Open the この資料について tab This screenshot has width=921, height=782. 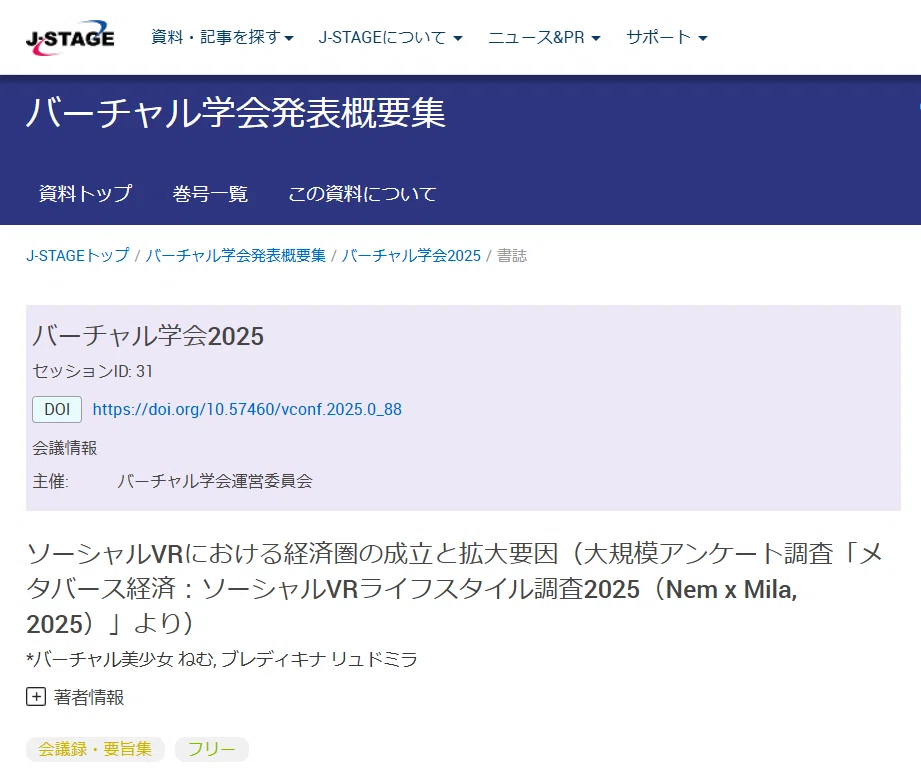362,193
